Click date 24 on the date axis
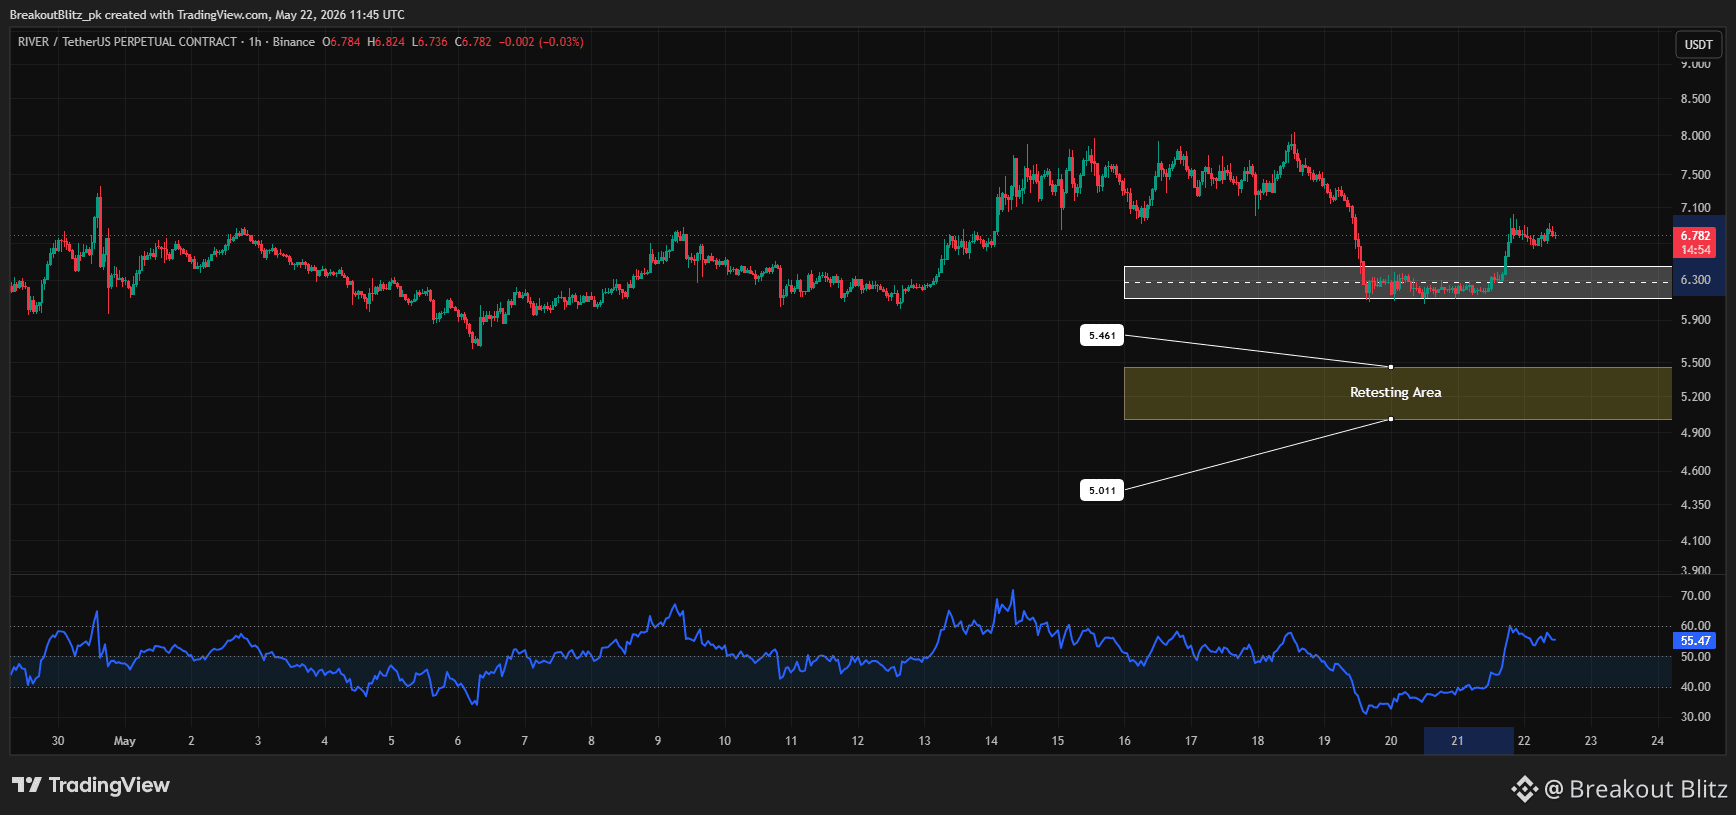 (1658, 741)
